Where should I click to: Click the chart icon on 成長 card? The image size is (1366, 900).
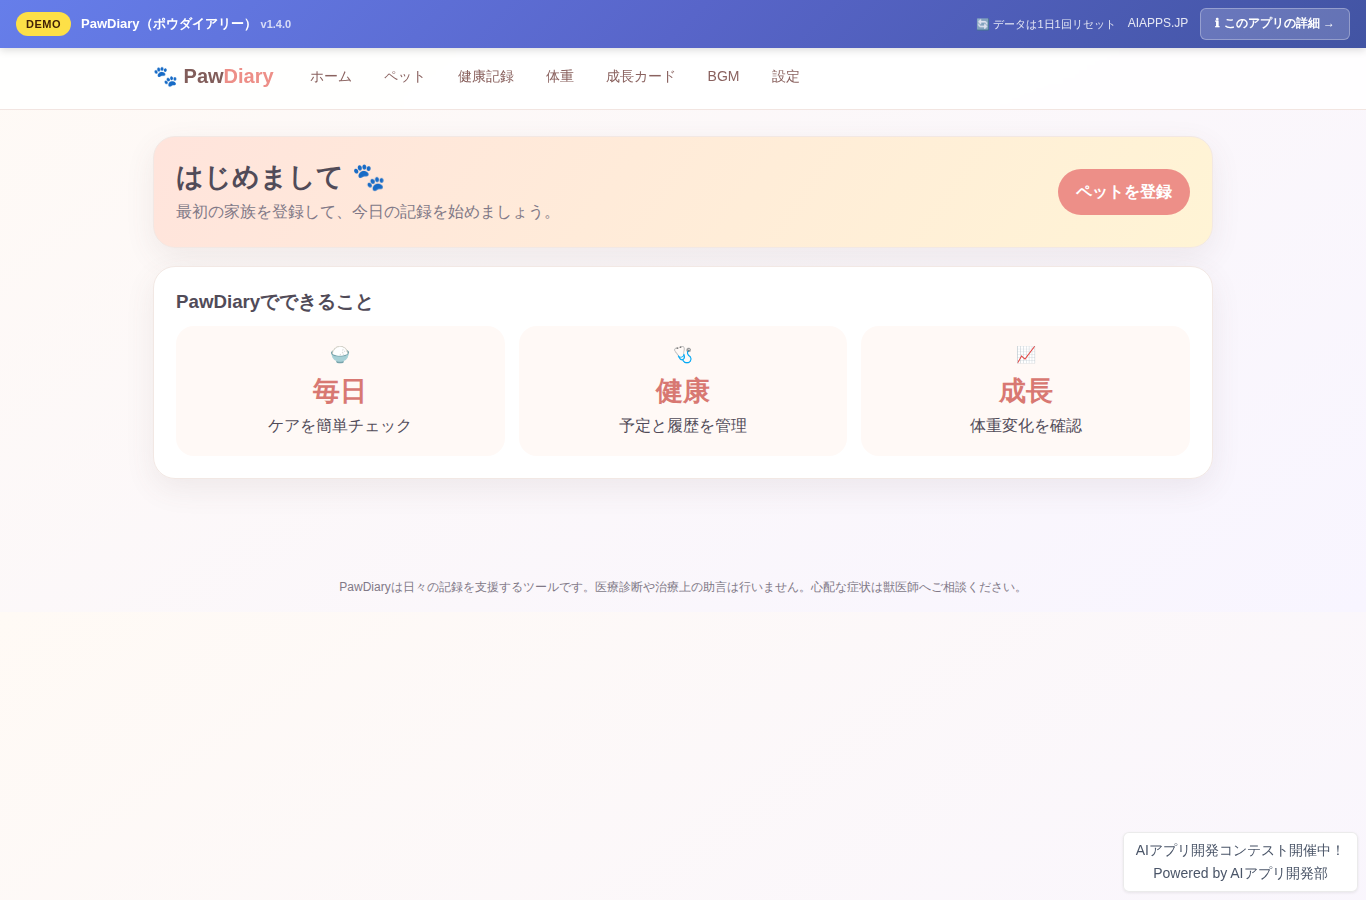coord(1026,355)
